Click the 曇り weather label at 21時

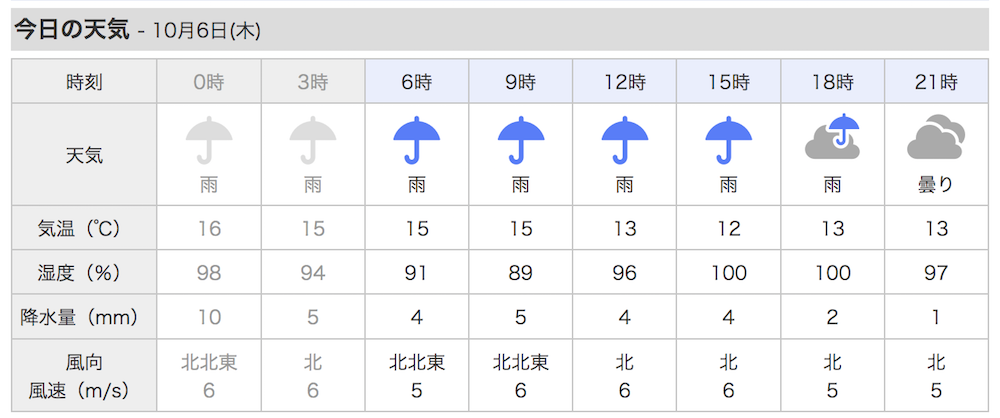point(936,185)
